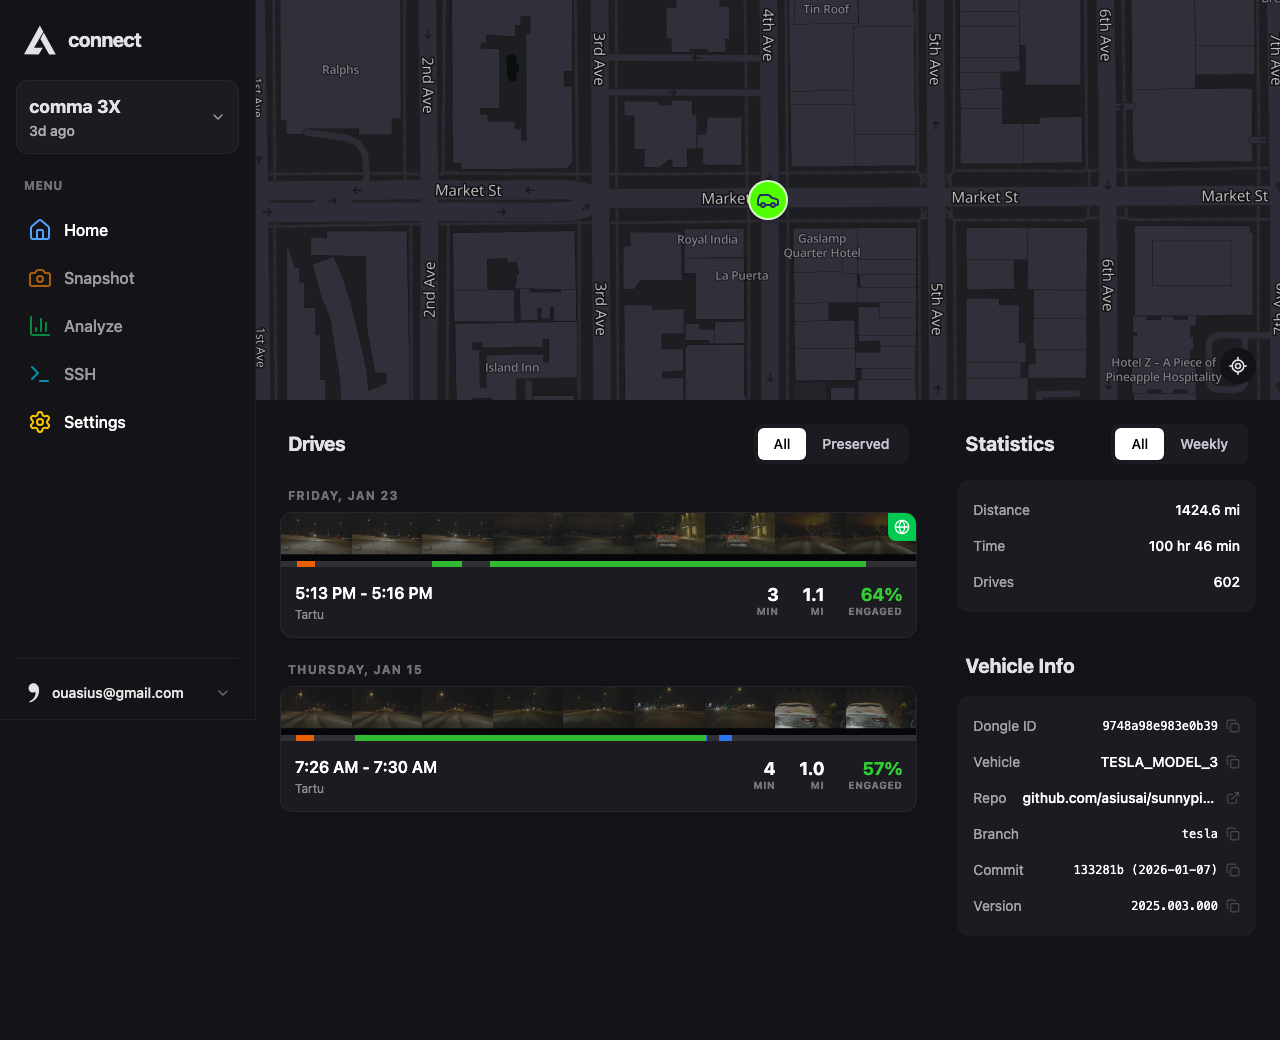Open the Repo external link icon

point(1233,798)
